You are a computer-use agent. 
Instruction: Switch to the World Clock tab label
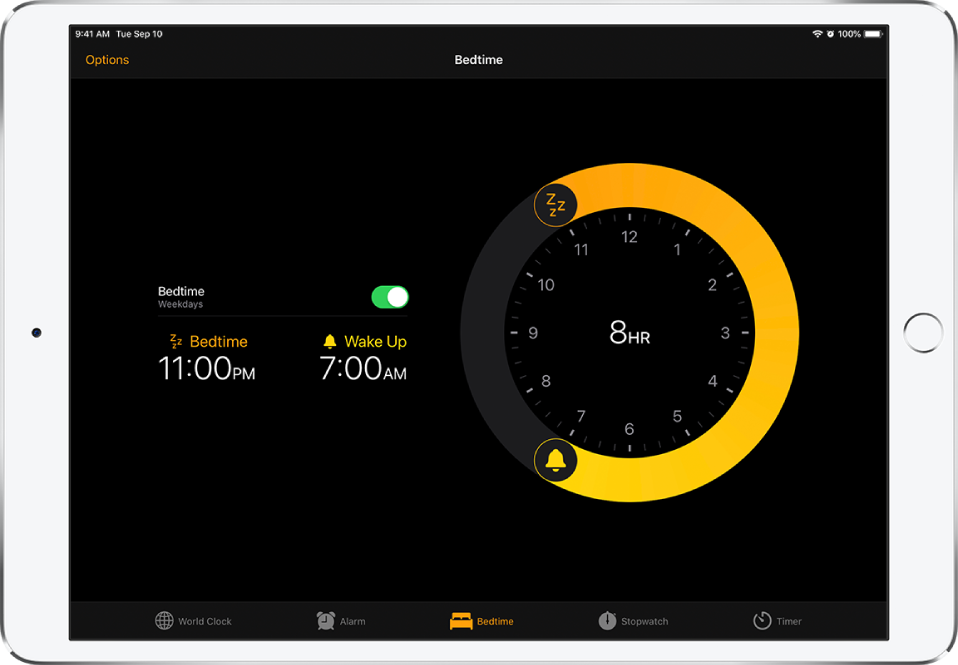tap(205, 622)
